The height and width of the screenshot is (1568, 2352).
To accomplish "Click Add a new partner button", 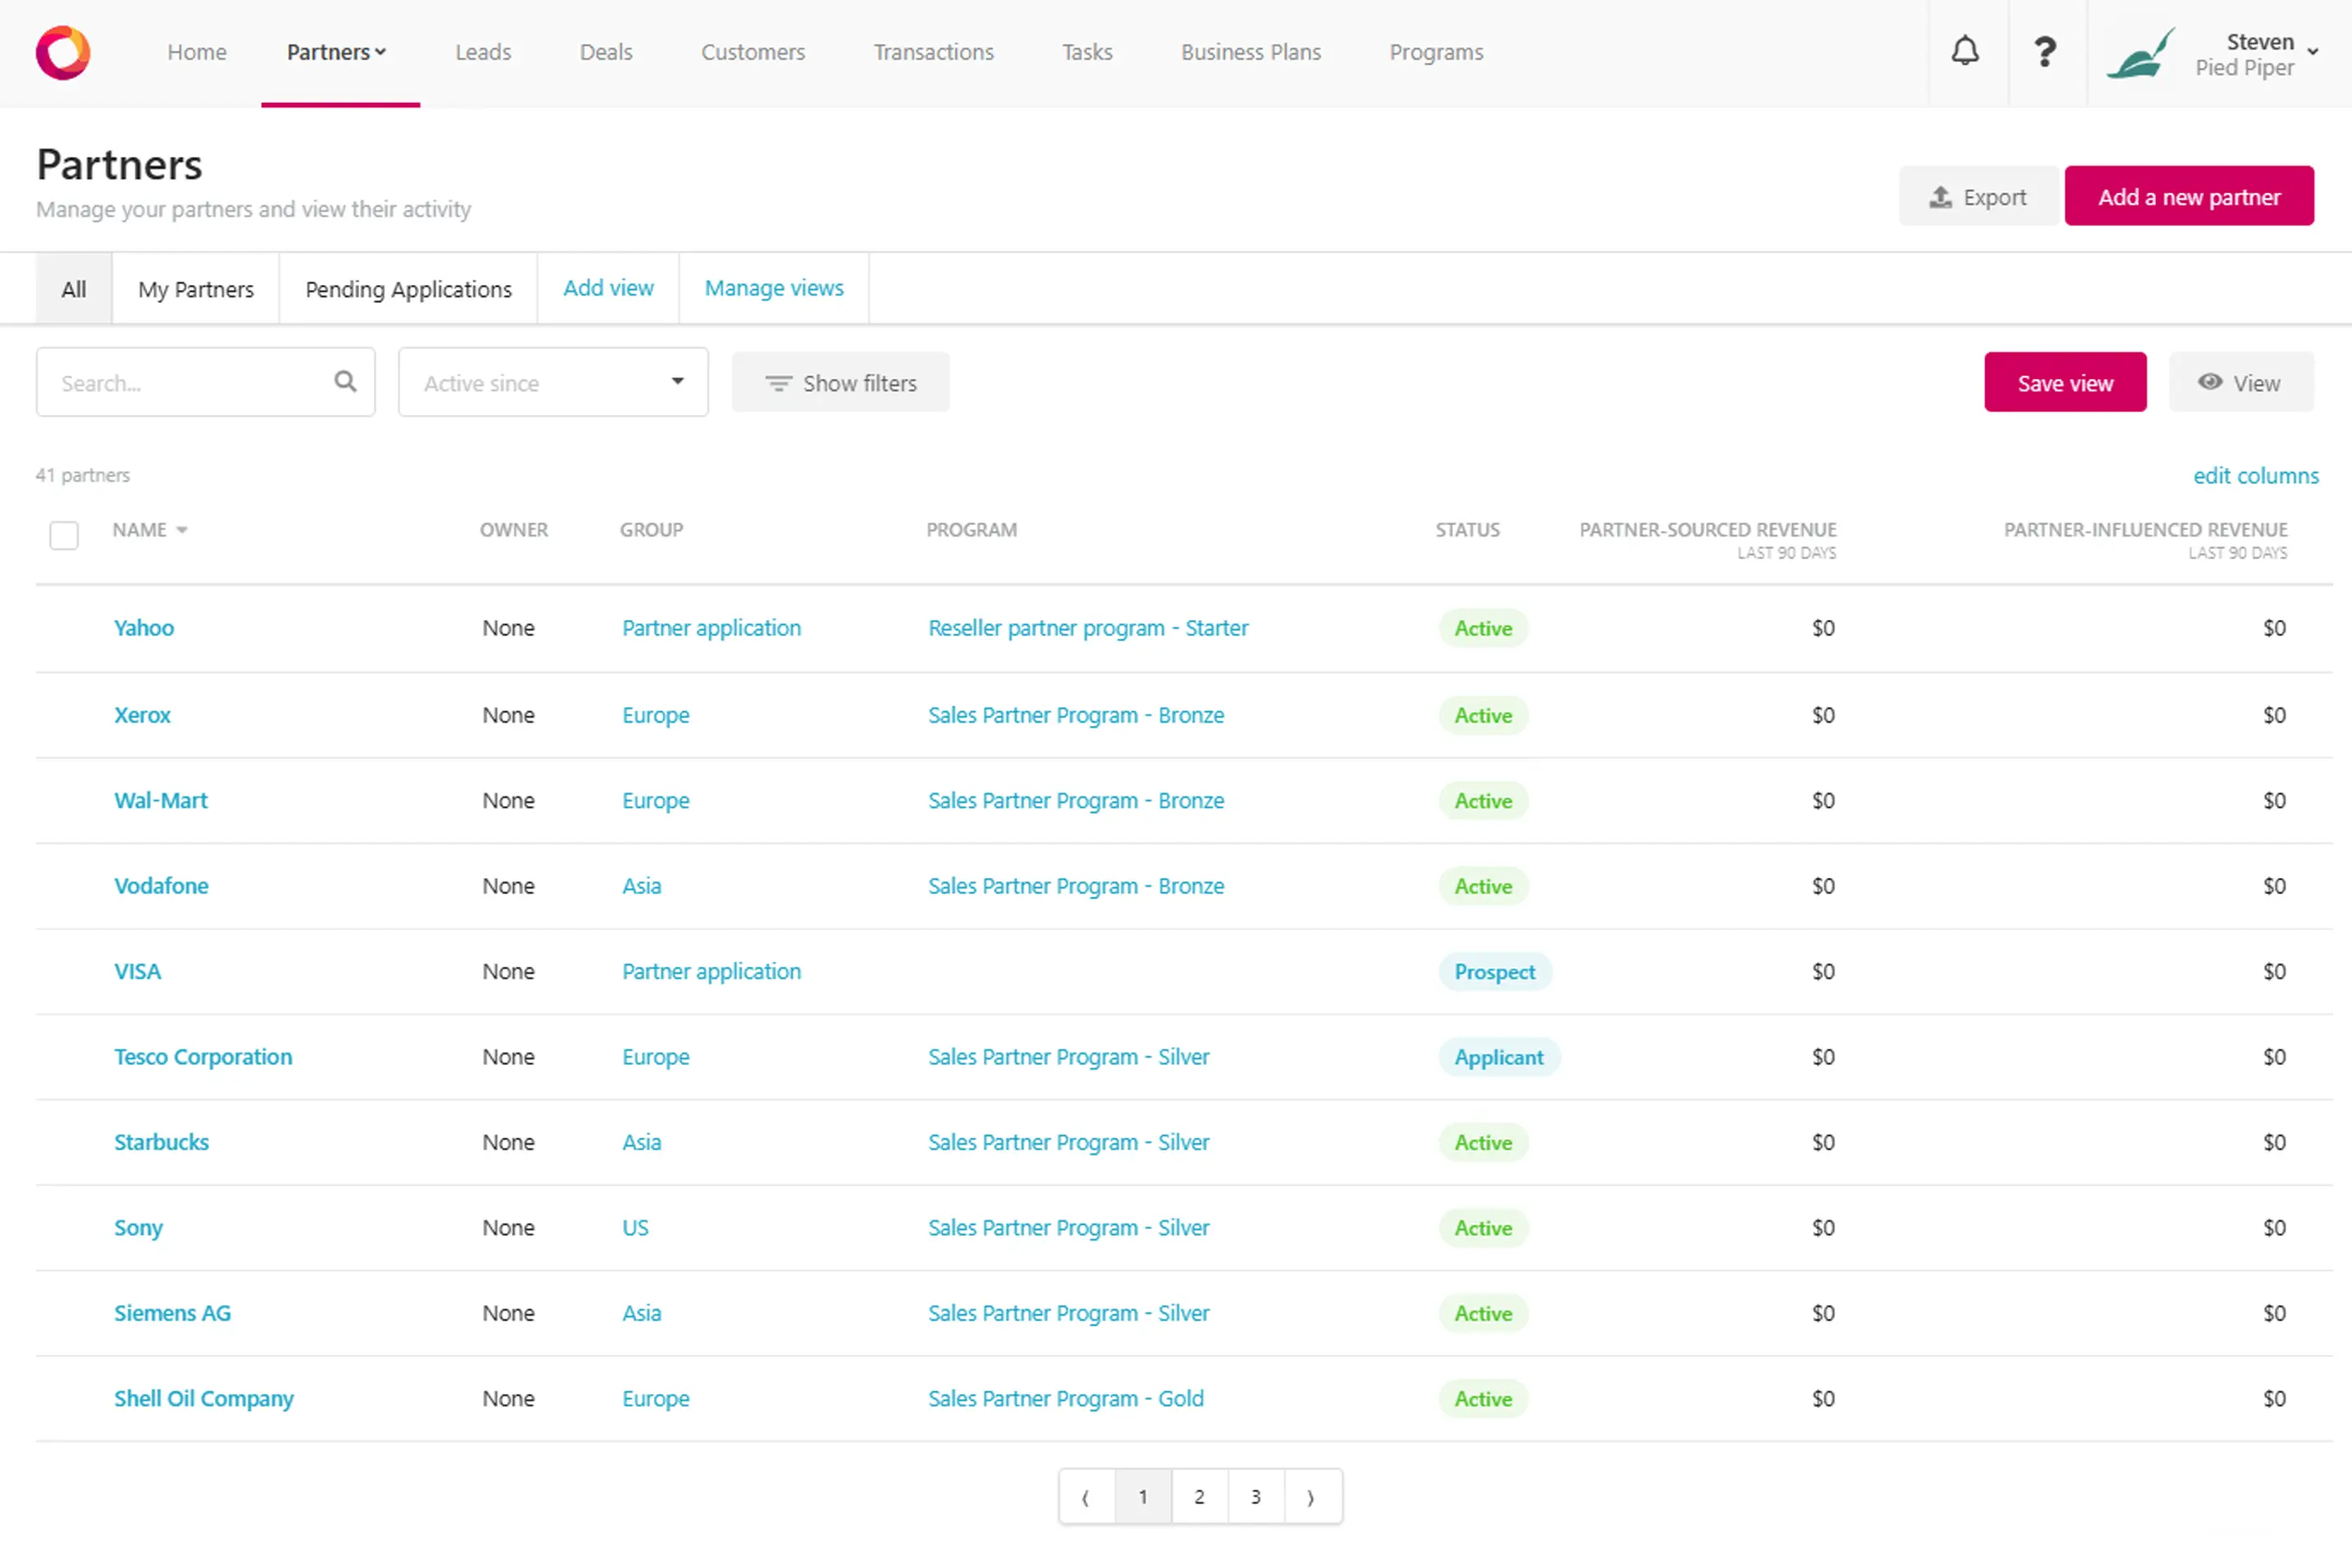I will [x=2188, y=196].
